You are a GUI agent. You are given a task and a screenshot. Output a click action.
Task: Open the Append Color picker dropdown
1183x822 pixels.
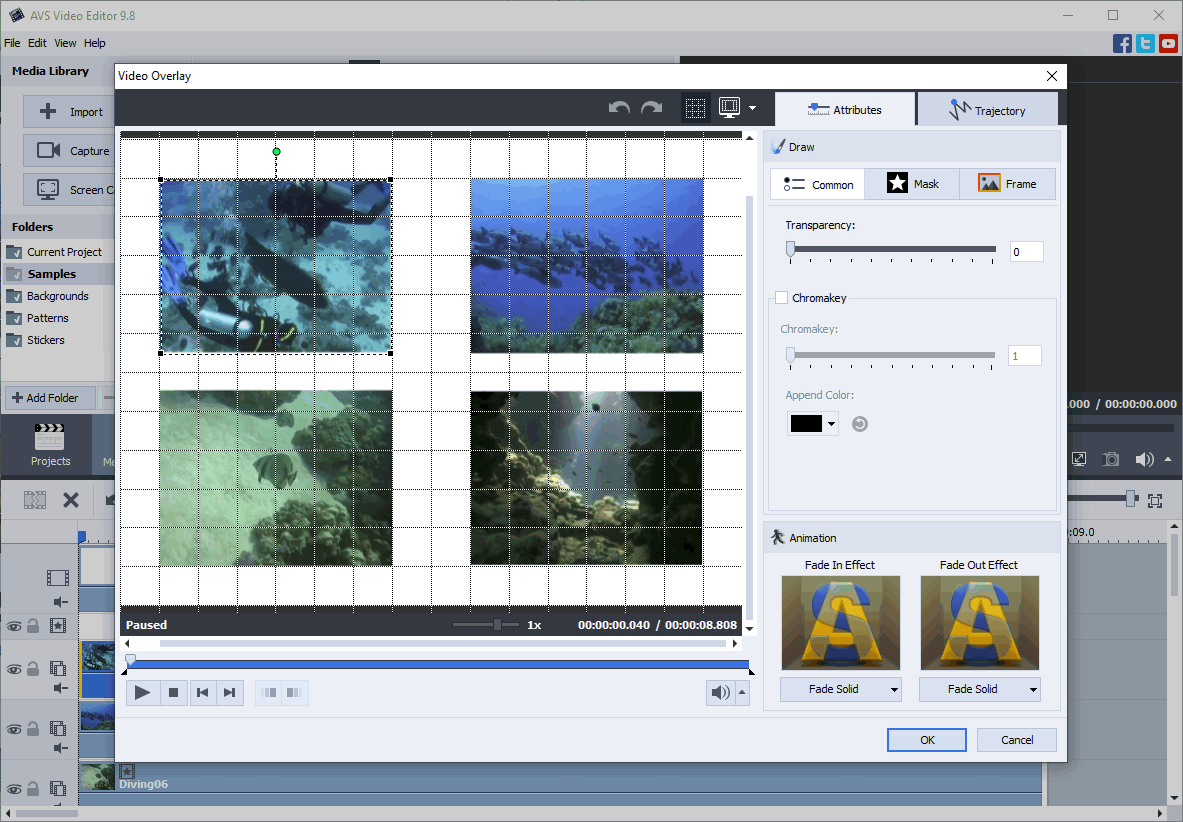[x=831, y=423]
